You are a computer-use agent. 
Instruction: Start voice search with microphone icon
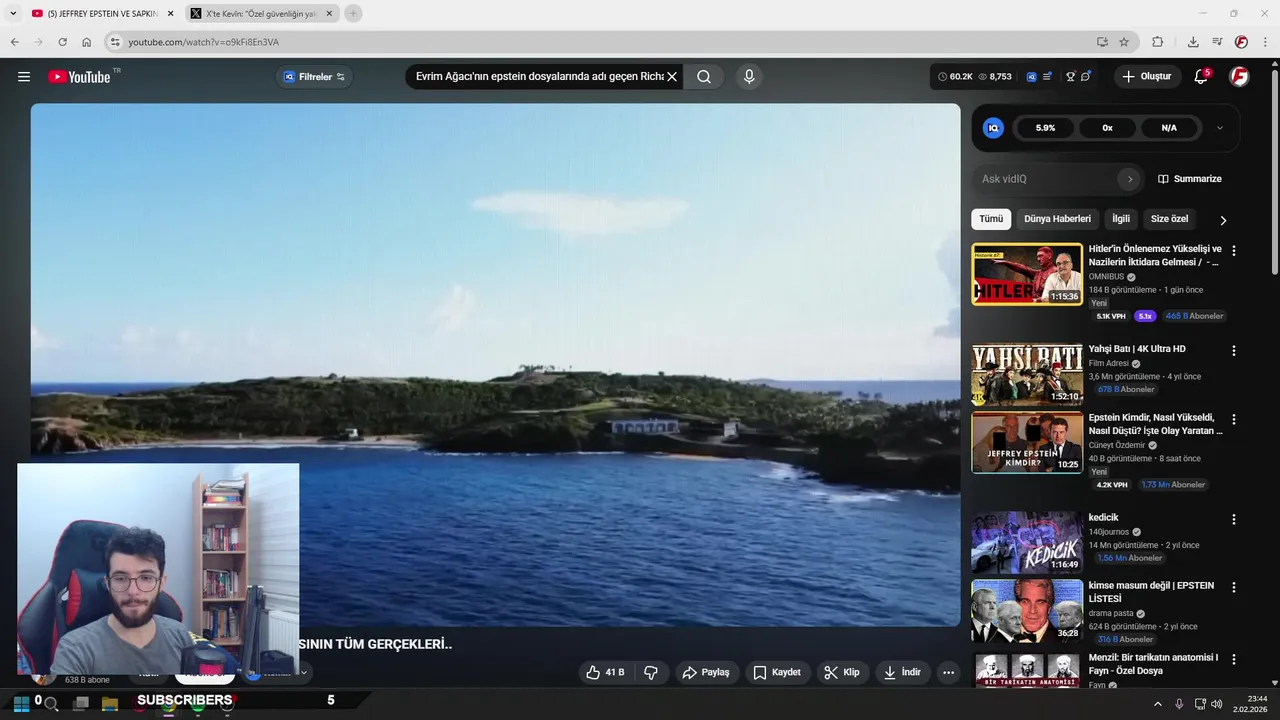pos(749,77)
